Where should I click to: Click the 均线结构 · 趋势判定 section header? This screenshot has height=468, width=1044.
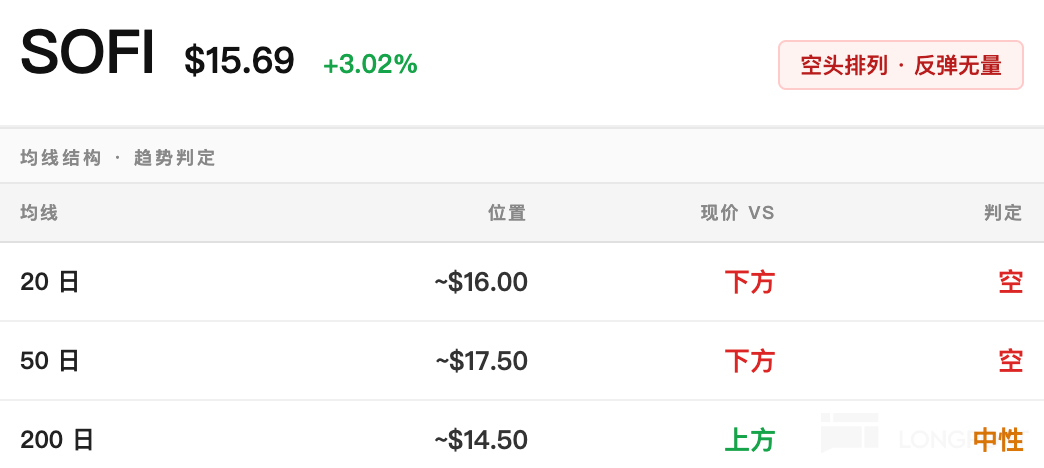click(x=118, y=158)
